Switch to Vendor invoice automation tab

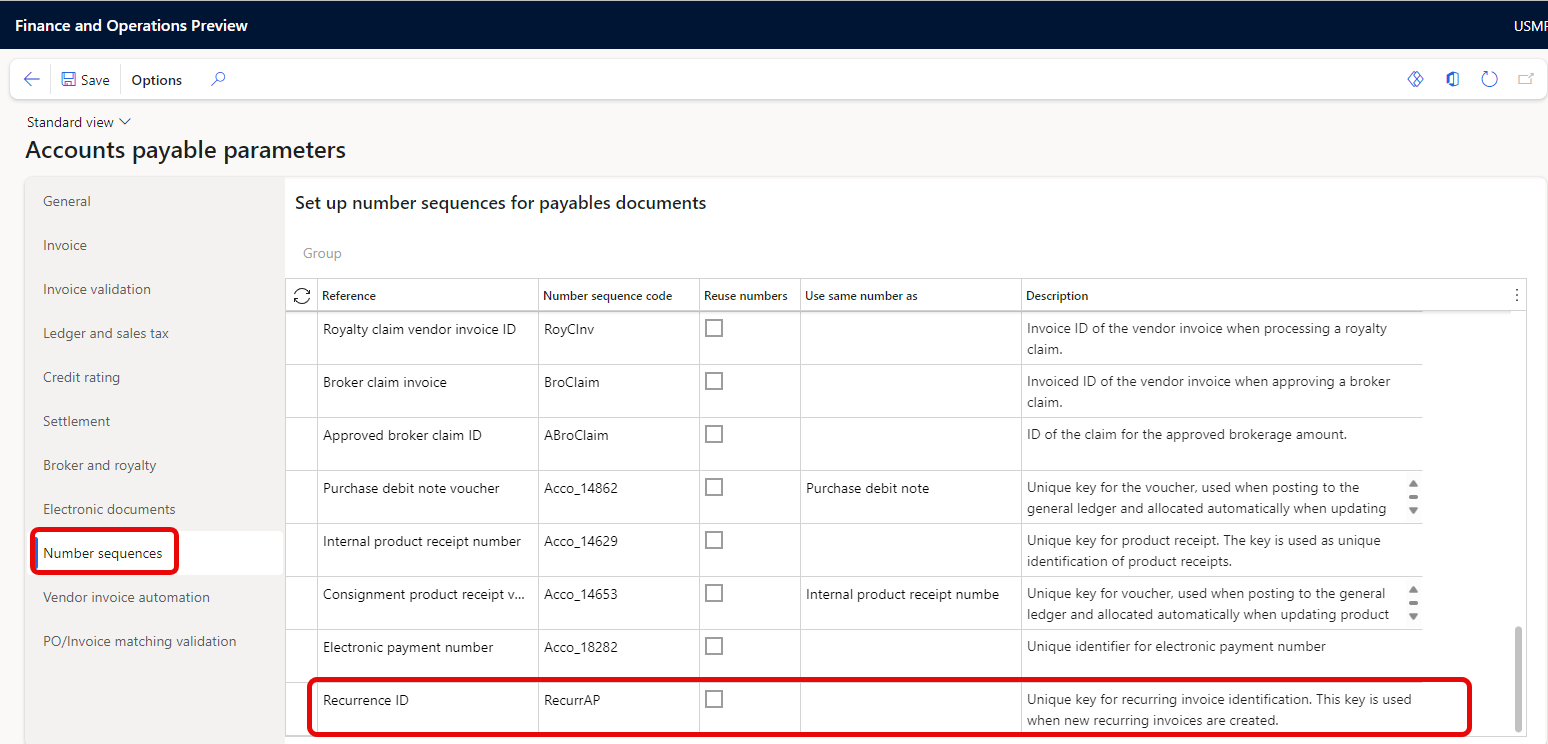[126, 597]
